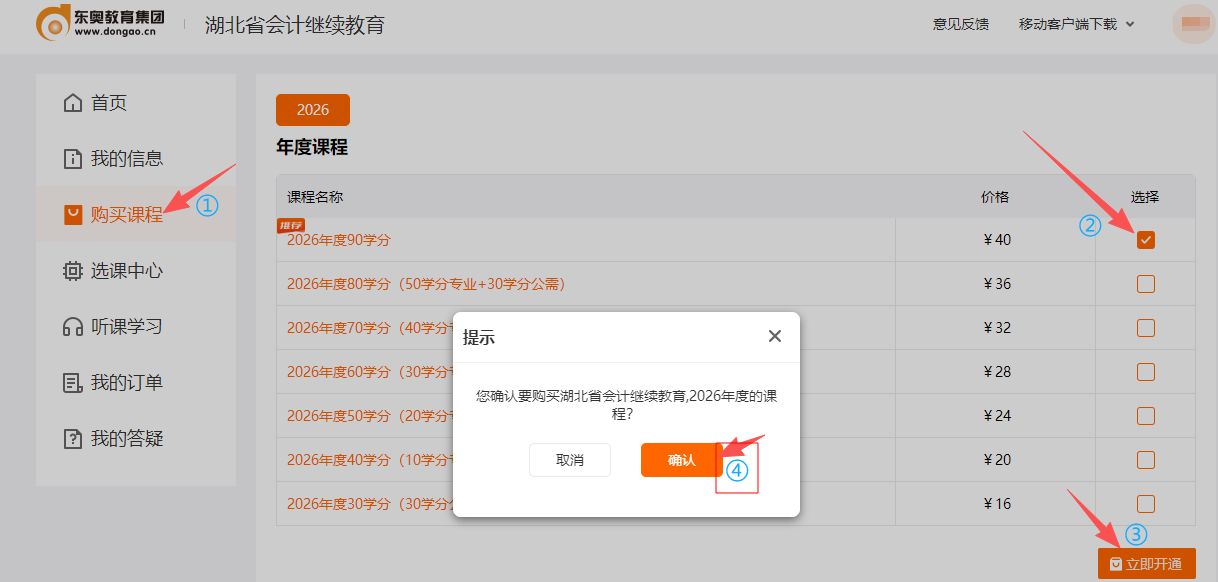Confirm purchase by clicking 确认
The width and height of the screenshot is (1218, 582).
[679, 460]
